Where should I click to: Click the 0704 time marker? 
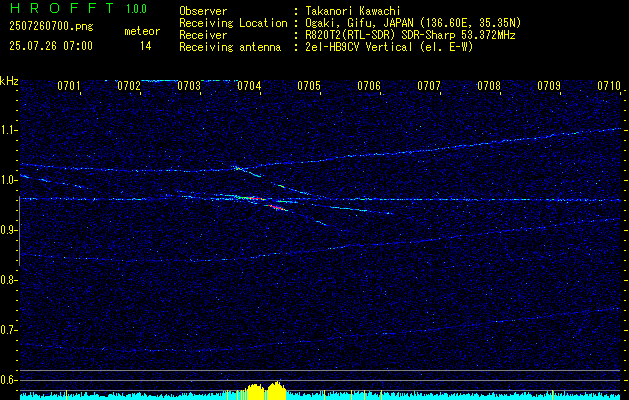pos(249,86)
